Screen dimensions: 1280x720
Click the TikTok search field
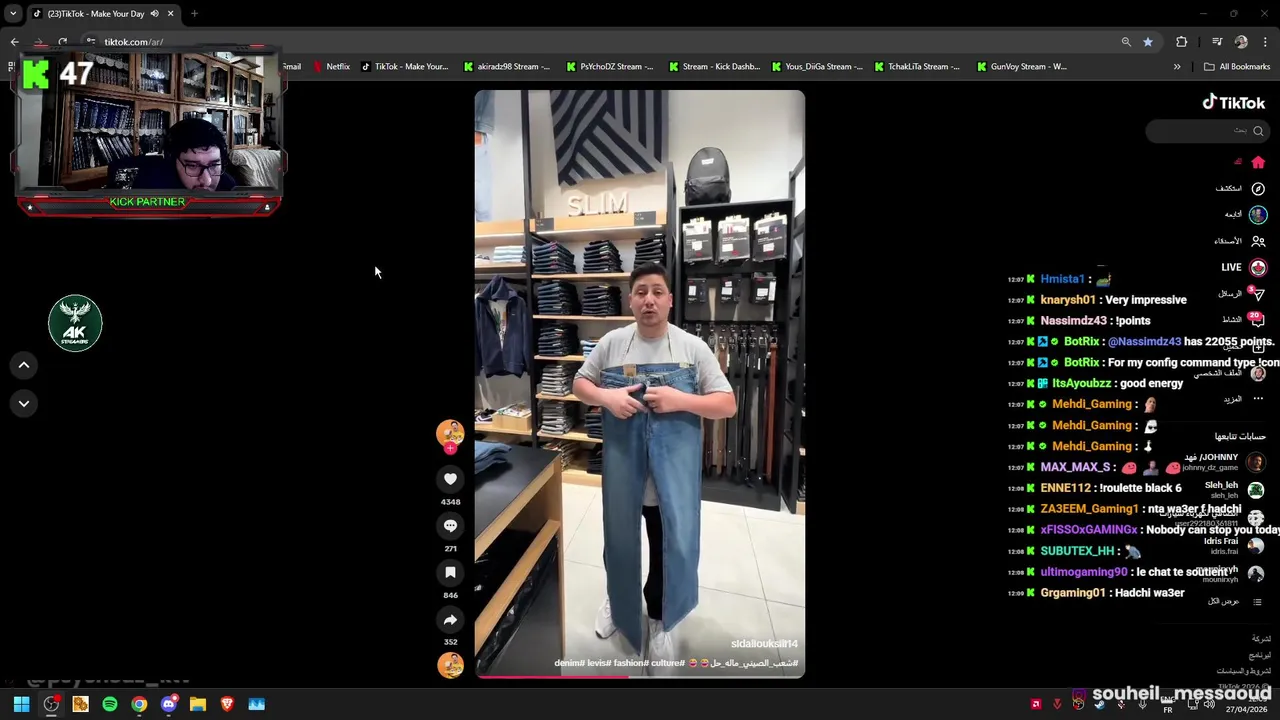1207,131
